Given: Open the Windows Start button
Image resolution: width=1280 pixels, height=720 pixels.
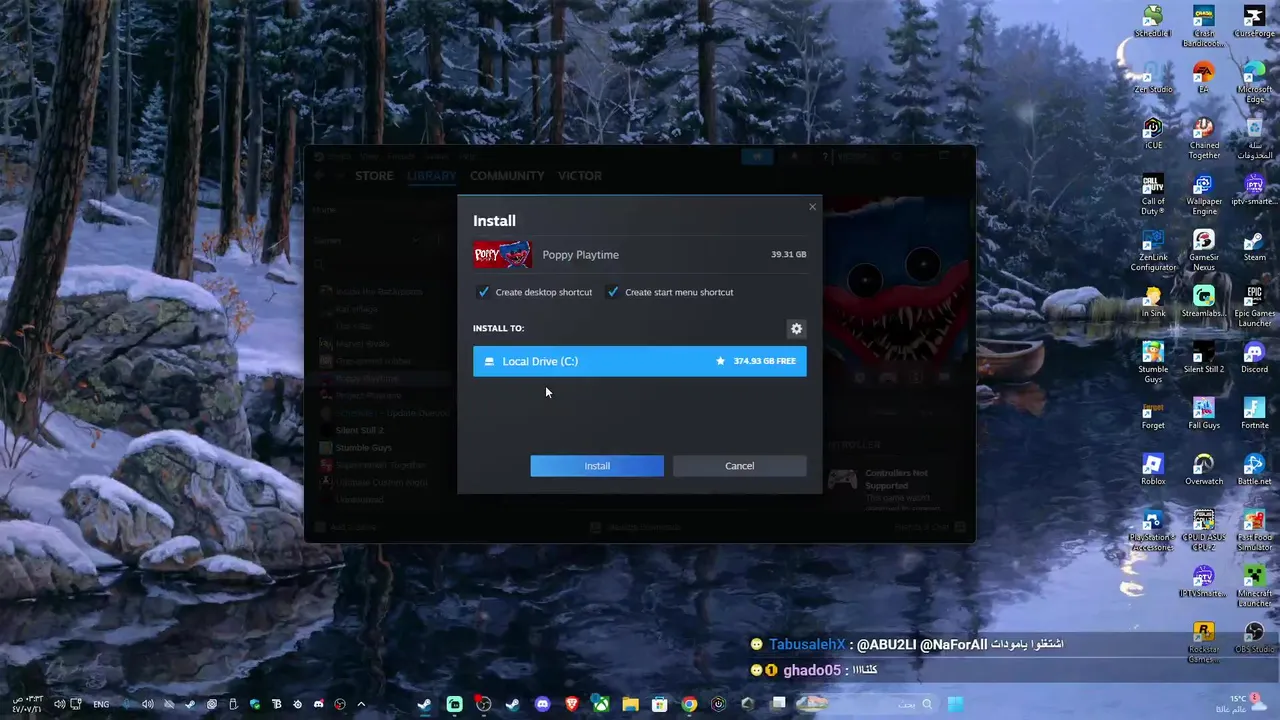Looking at the screenshot, I should click(x=955, y=704).
